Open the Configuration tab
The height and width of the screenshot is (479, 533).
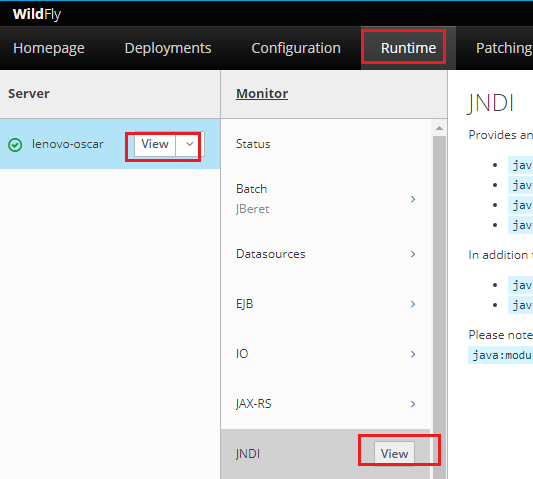click(x=296, y=48)
